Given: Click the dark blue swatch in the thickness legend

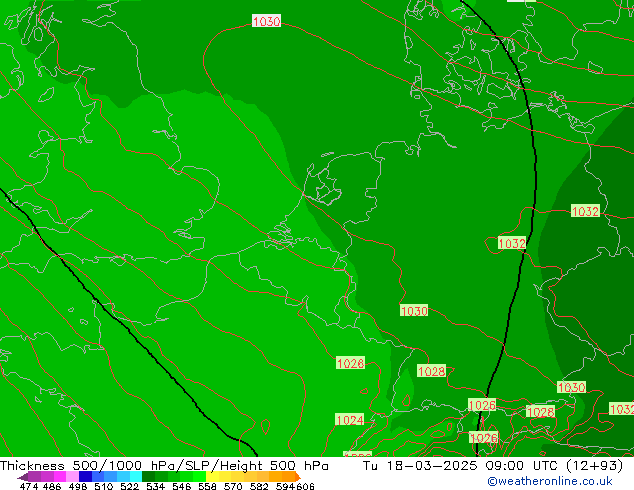Looking at the screenshot, I should coord(85,477).
